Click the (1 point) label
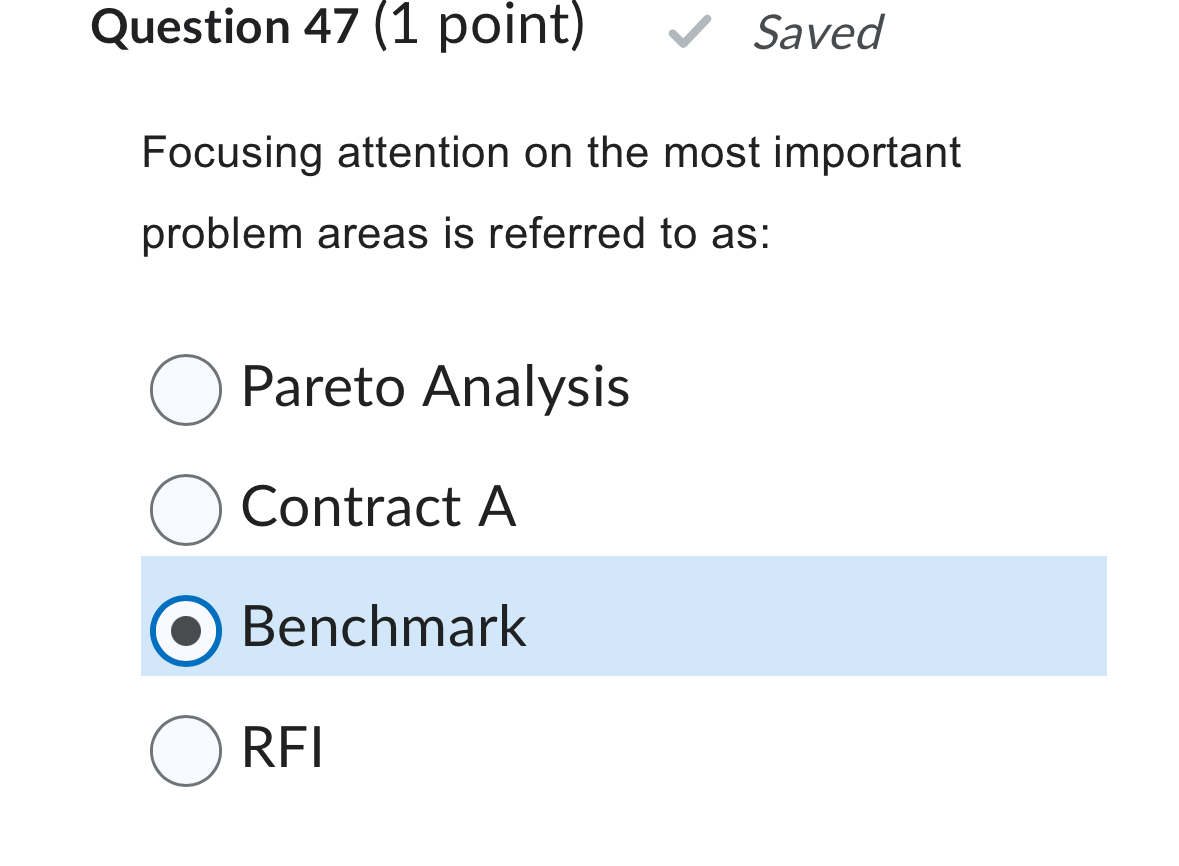This screenshot has width=1179, height=866. click(x=480, y=27)
